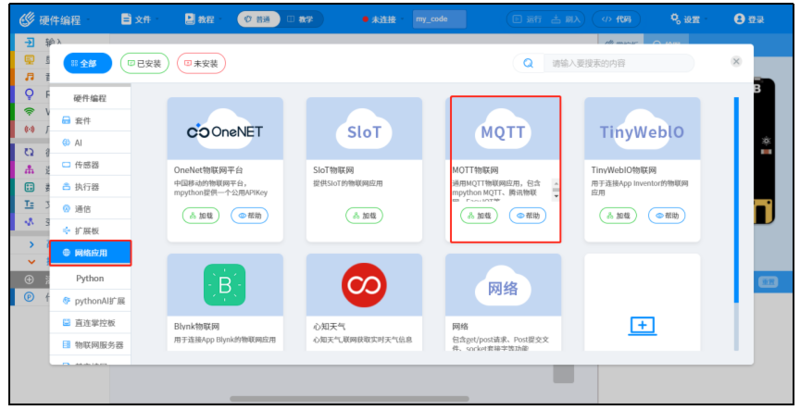
Task: Click the display category monitor icon
Action: click(x=30, y=60)
